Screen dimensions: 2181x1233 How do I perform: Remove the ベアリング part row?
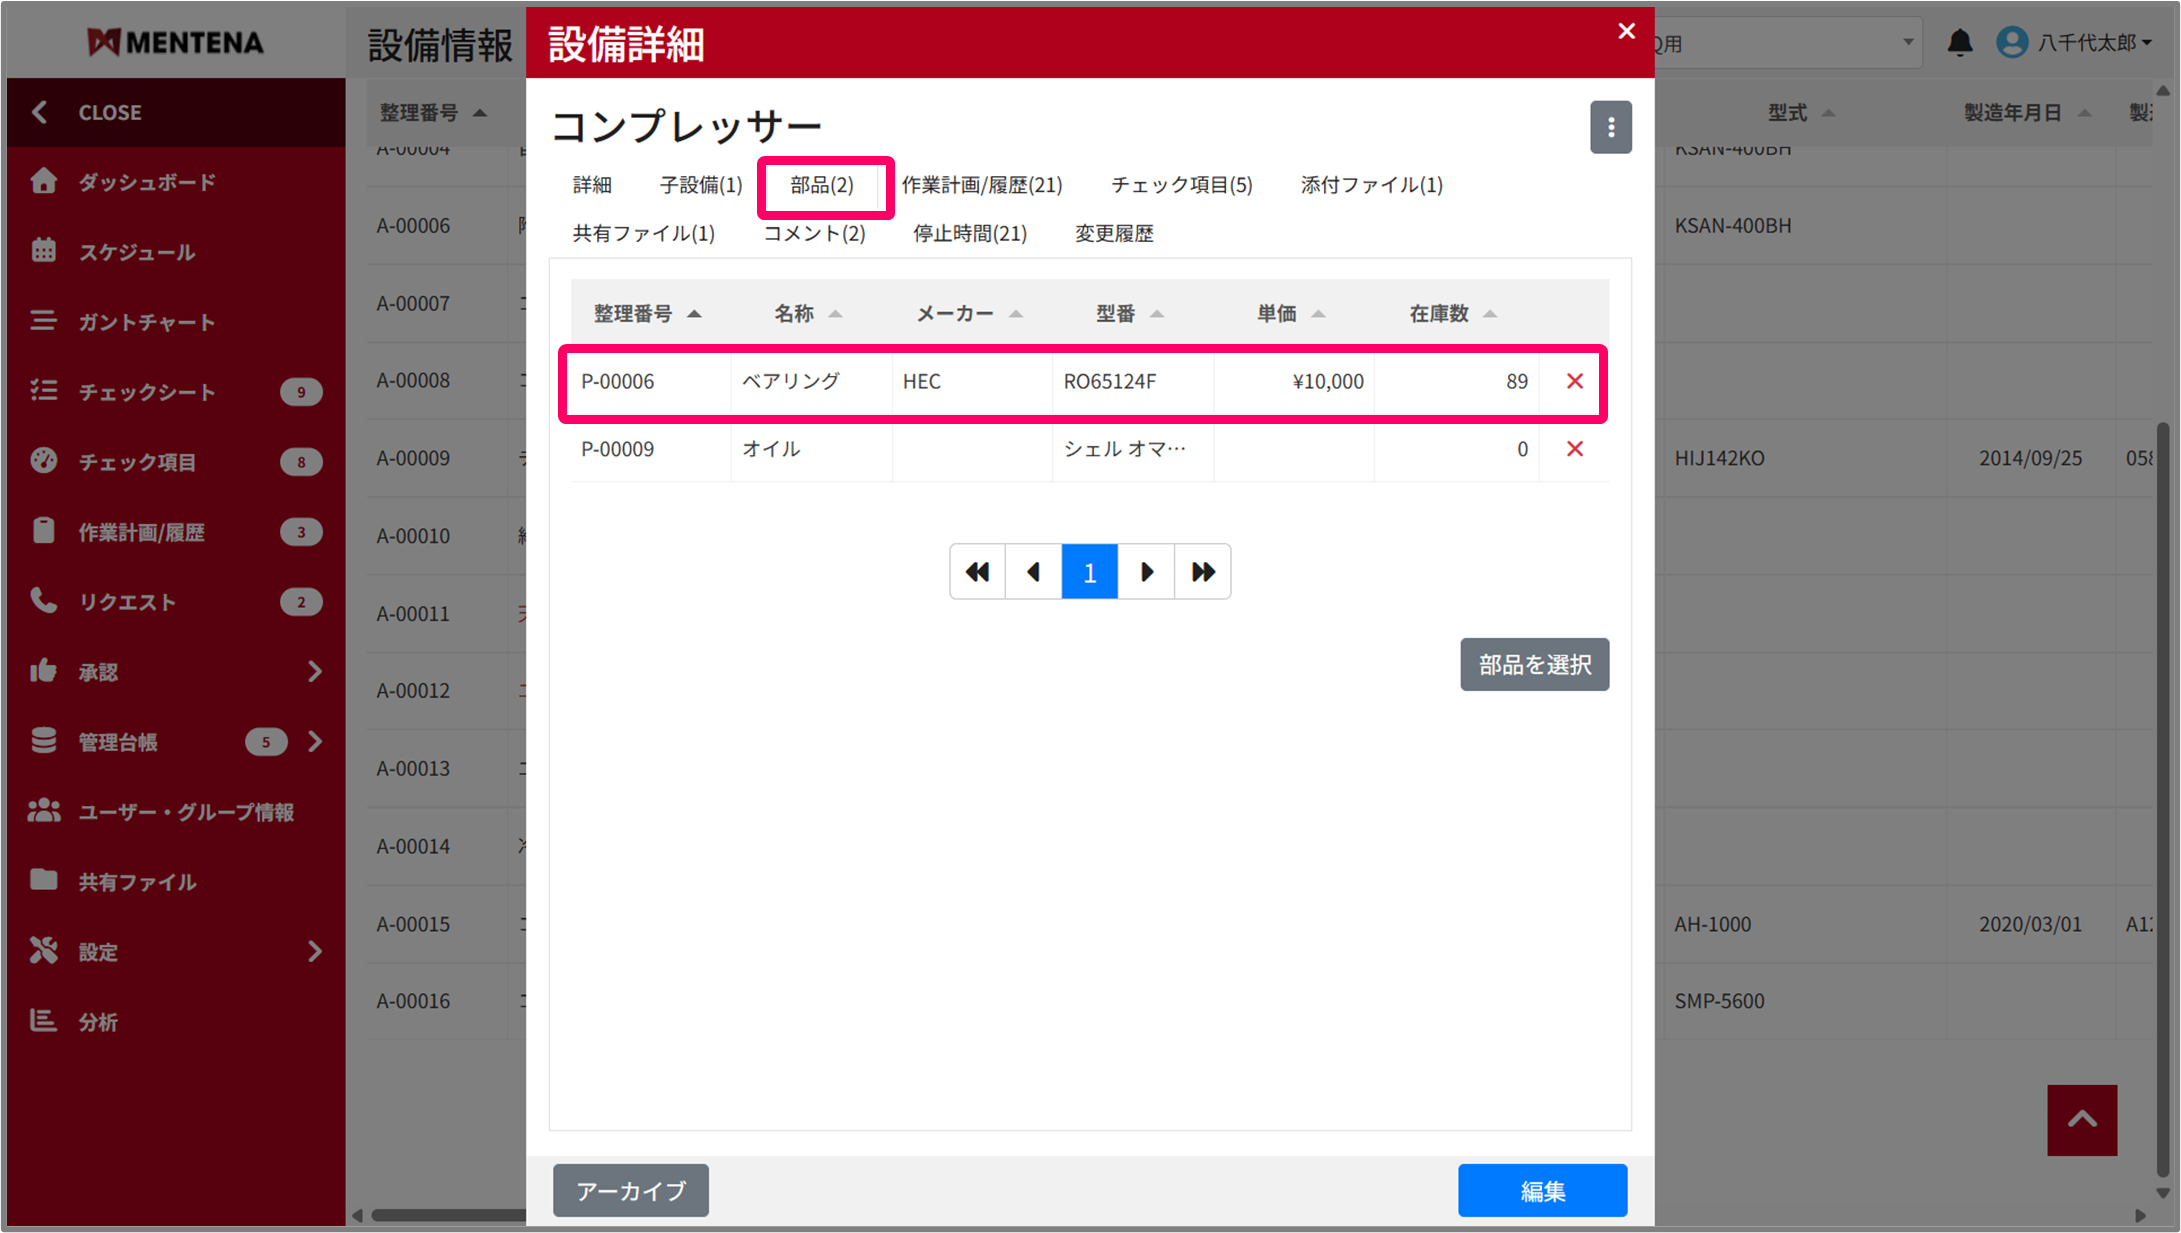click(x=1574, y=381)
